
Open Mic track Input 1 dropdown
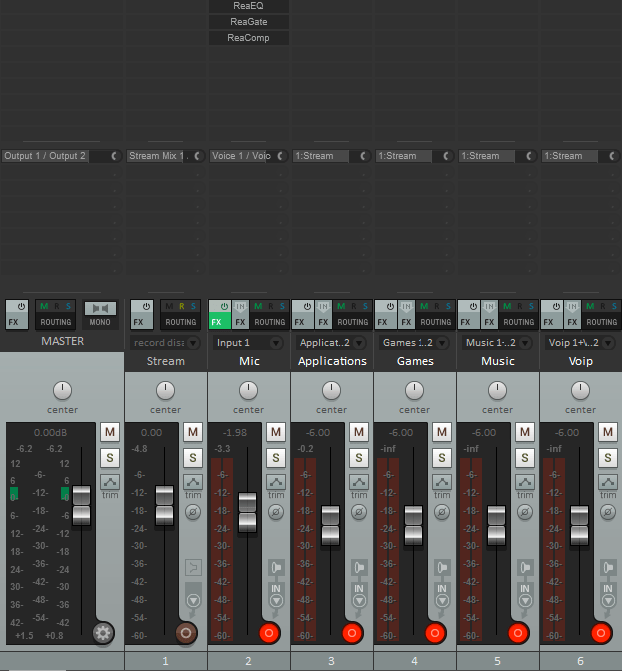pos(248,343)
